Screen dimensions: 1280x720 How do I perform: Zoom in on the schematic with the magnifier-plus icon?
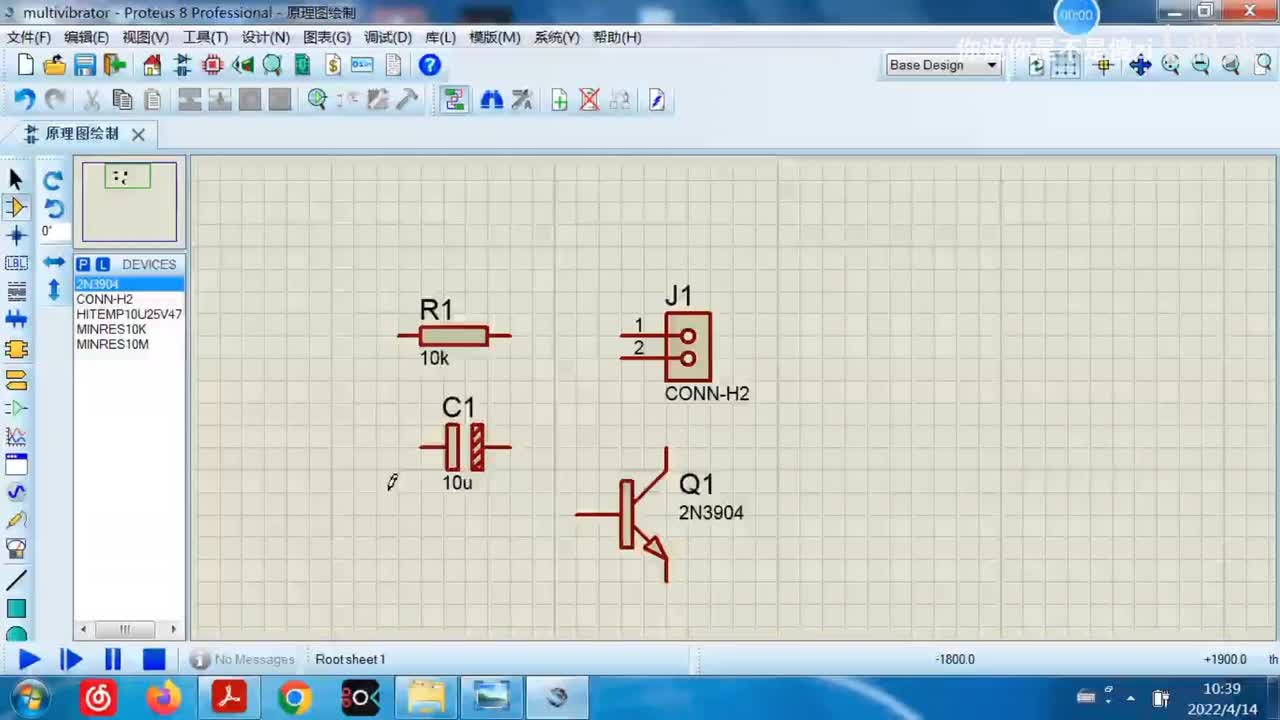point(1170,65)
